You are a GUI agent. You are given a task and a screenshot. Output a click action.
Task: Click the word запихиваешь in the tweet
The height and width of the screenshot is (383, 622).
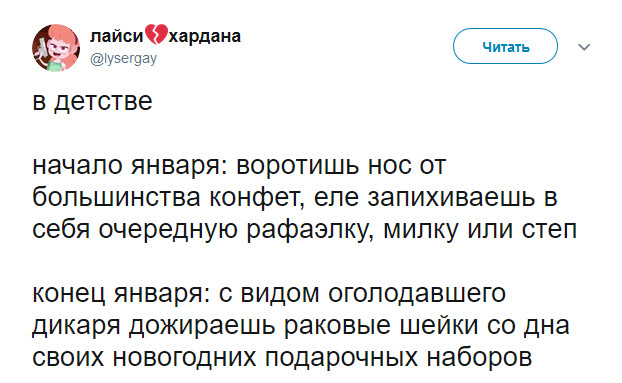451,198
